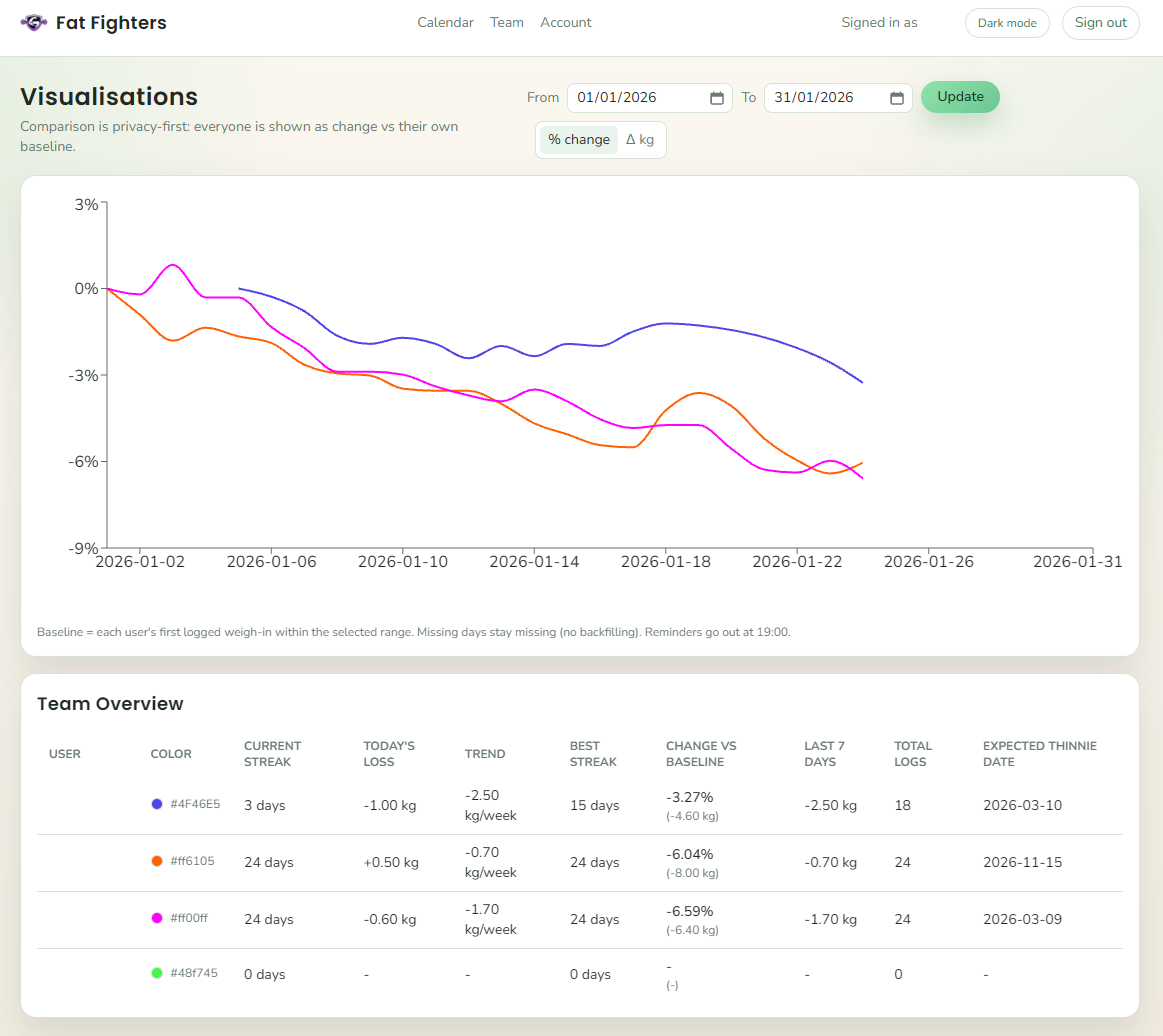Open the Team page
Screen dimensions: 1163x1036
coord(506,22)
